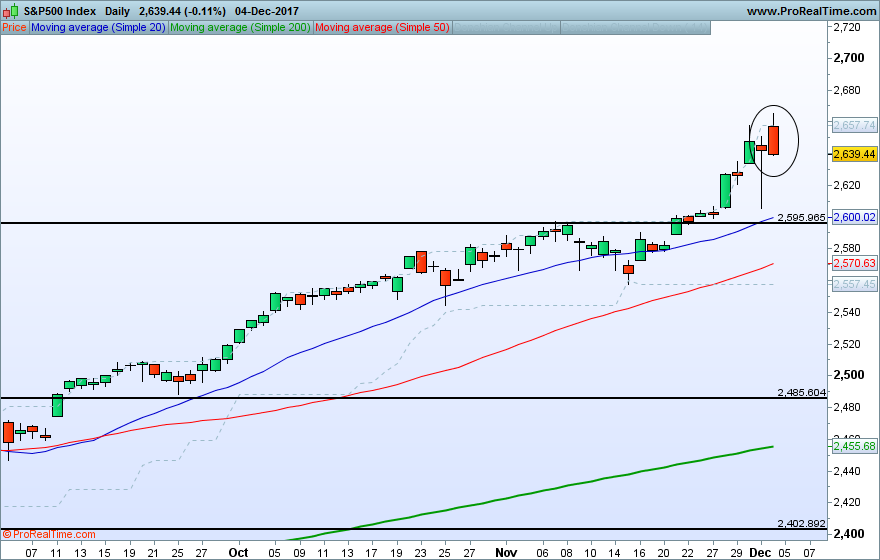
Task: Click the Dec month label on time axis
Action: (760, 553)
